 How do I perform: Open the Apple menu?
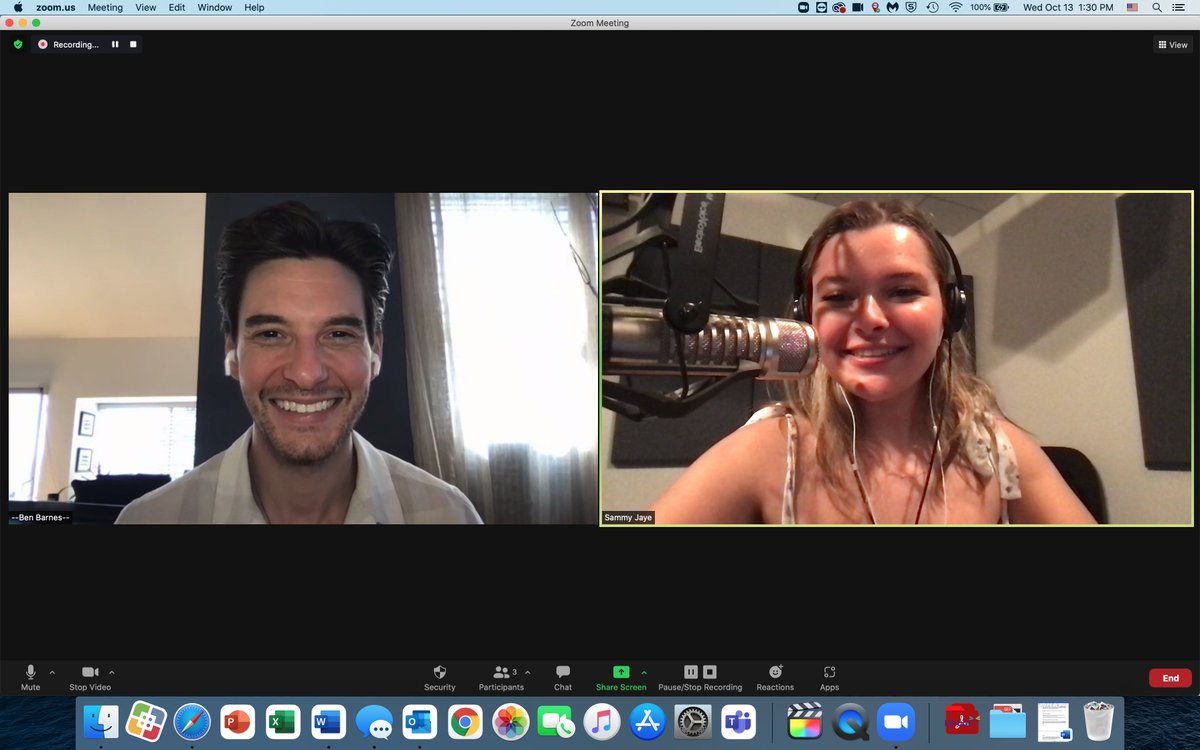[17, 7]
